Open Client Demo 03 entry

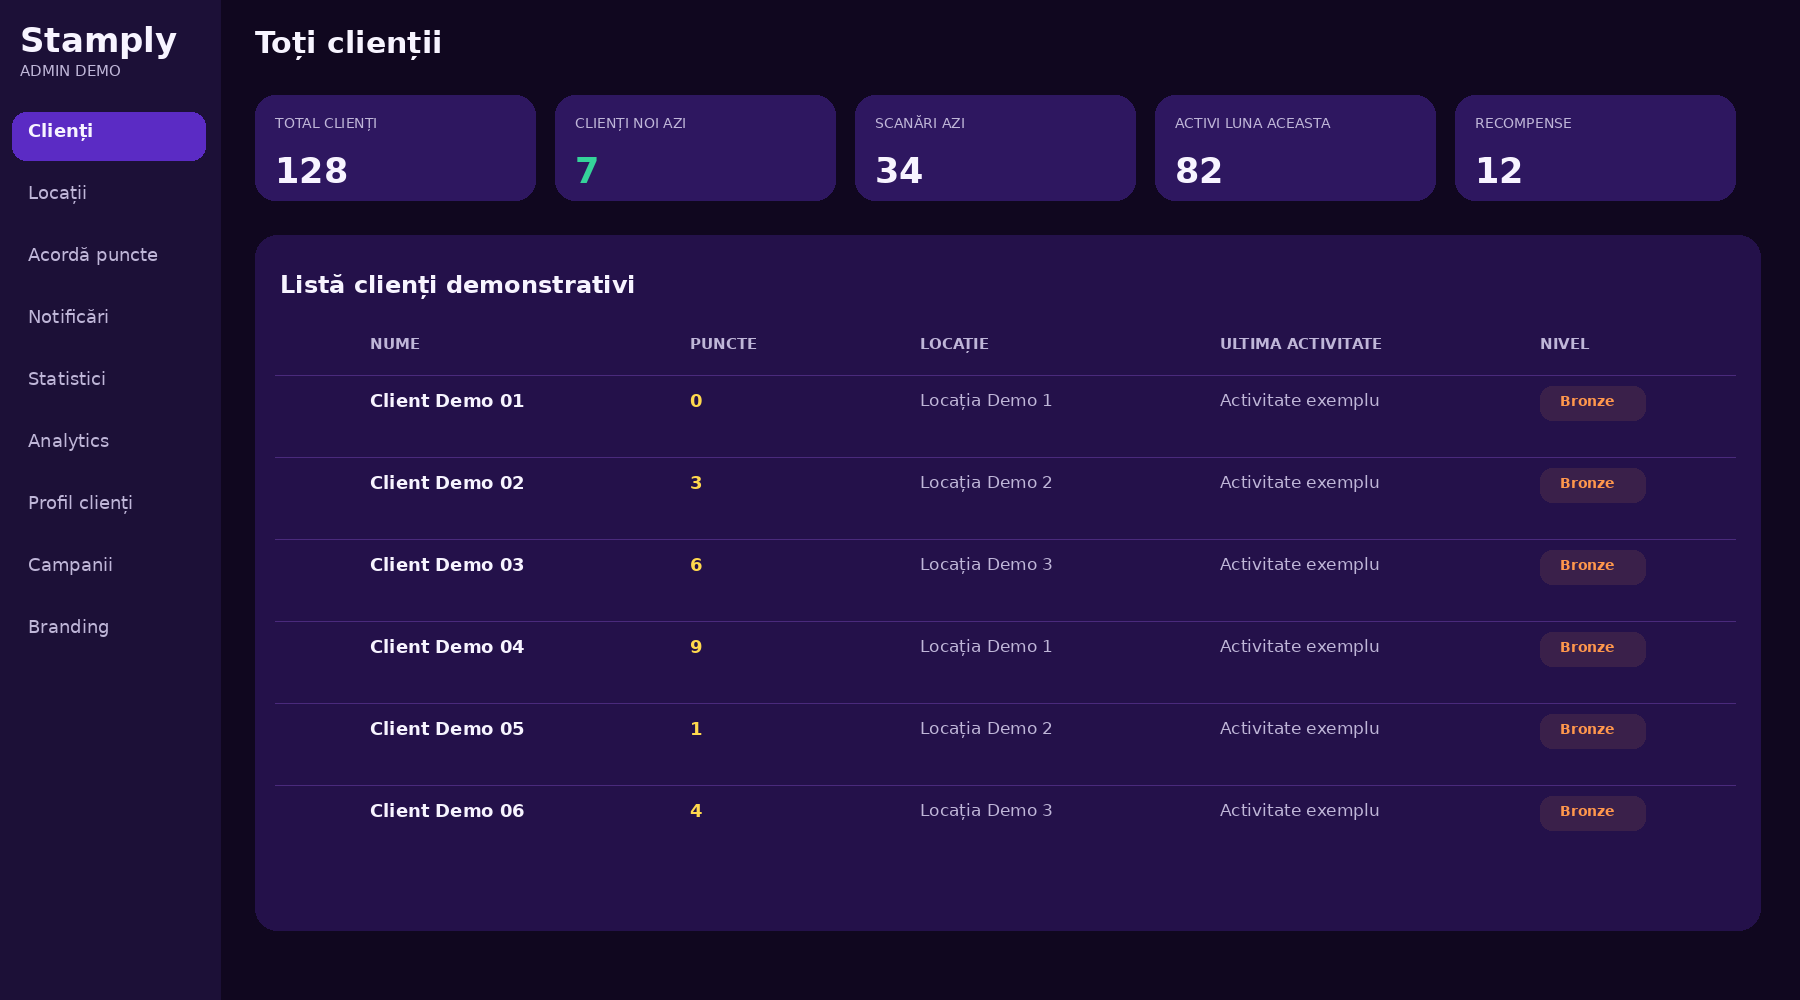pos(447,565)
